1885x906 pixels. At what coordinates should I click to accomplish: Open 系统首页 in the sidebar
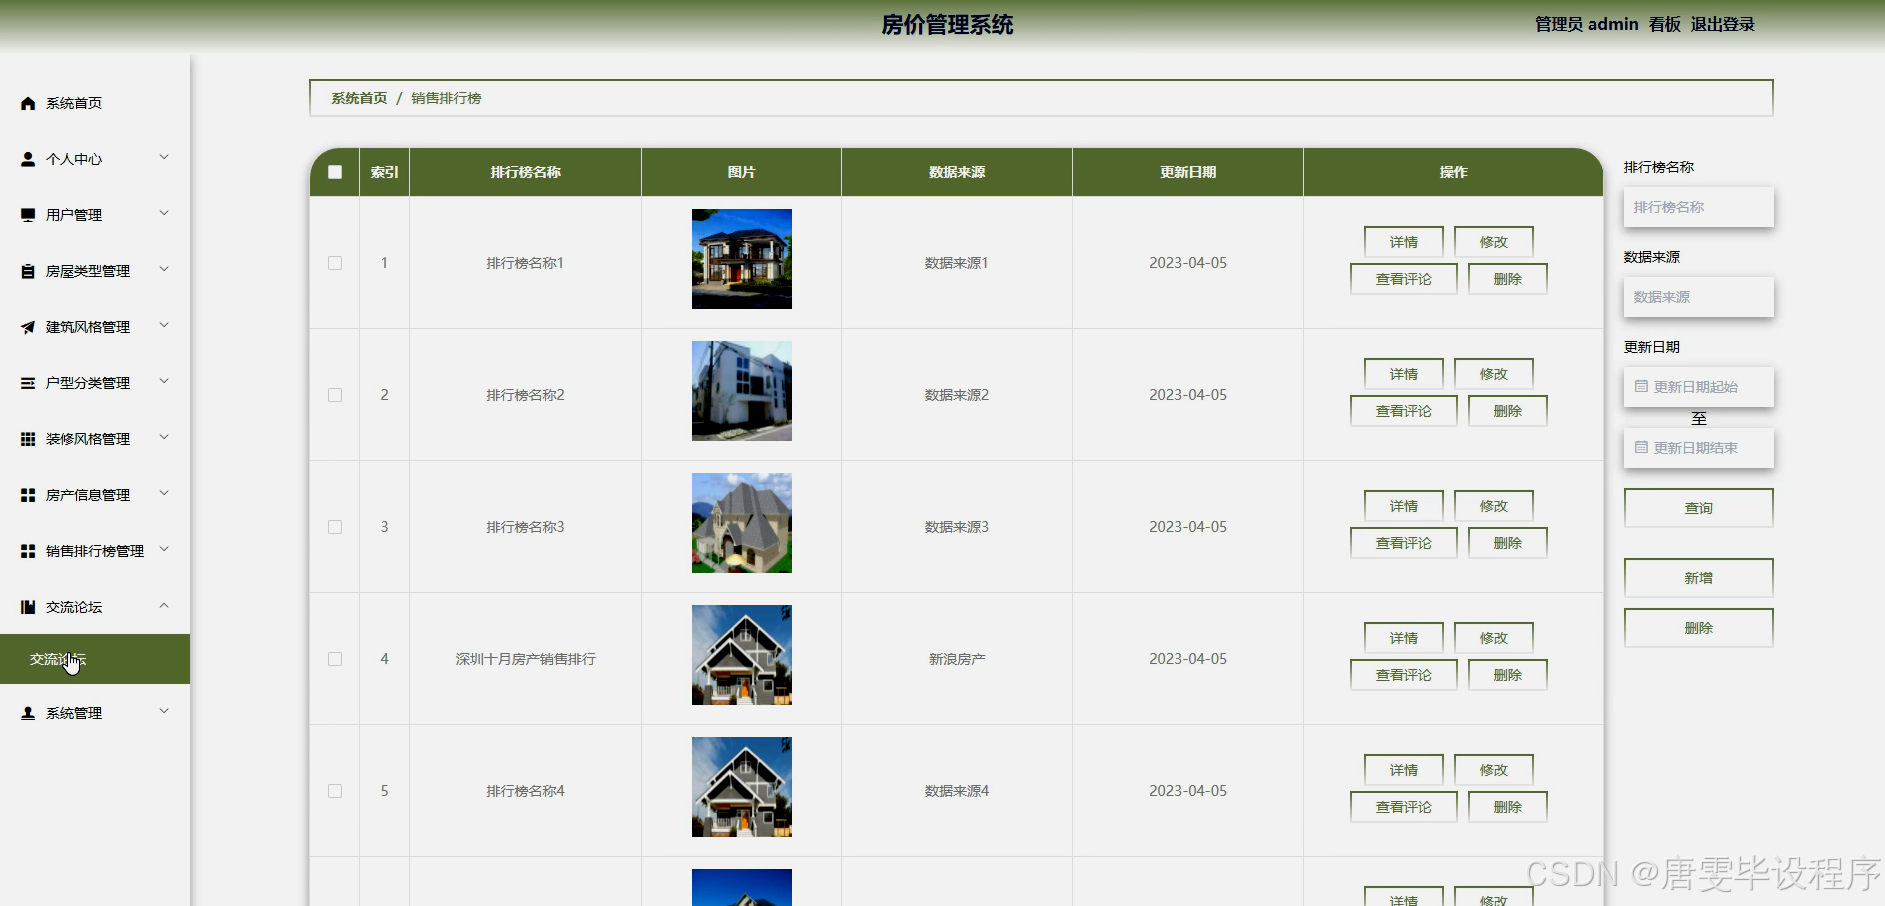coord(95,103)
